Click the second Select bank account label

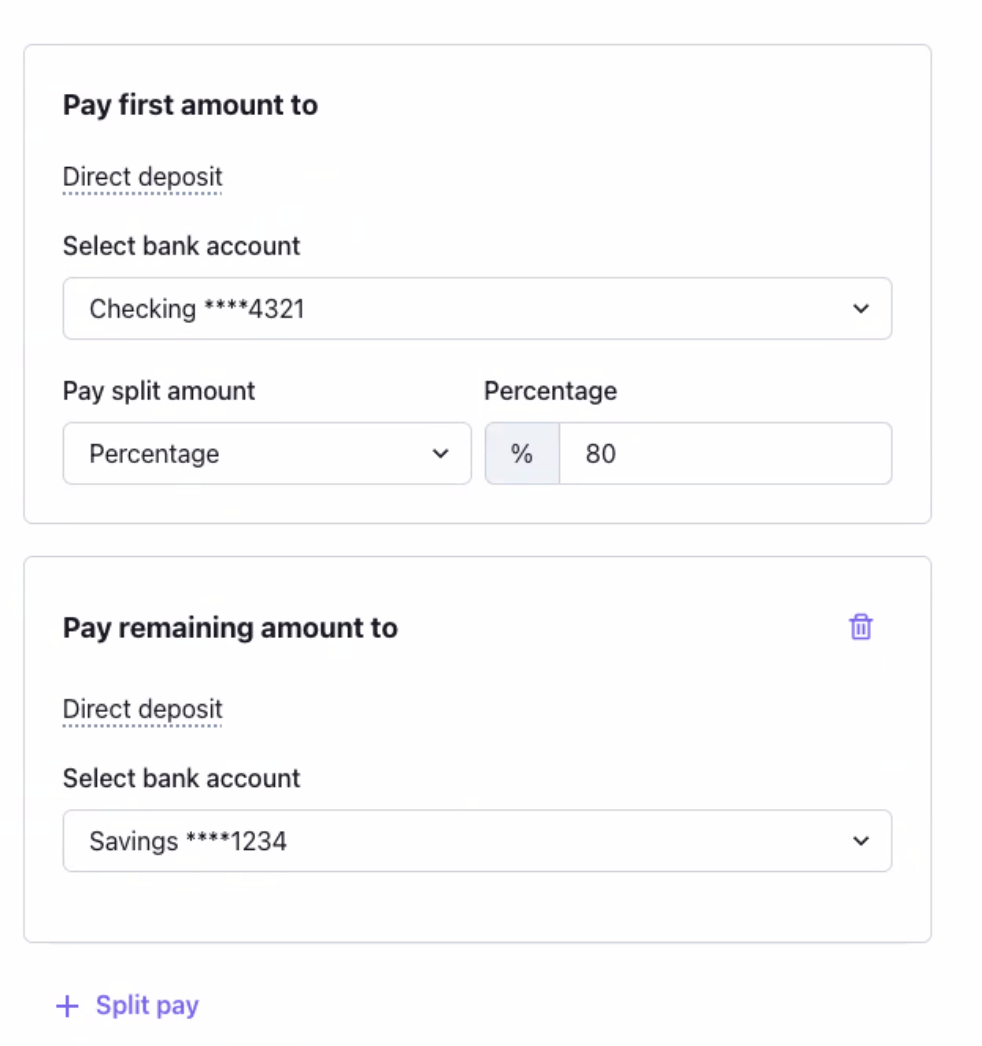click(181, 778)
